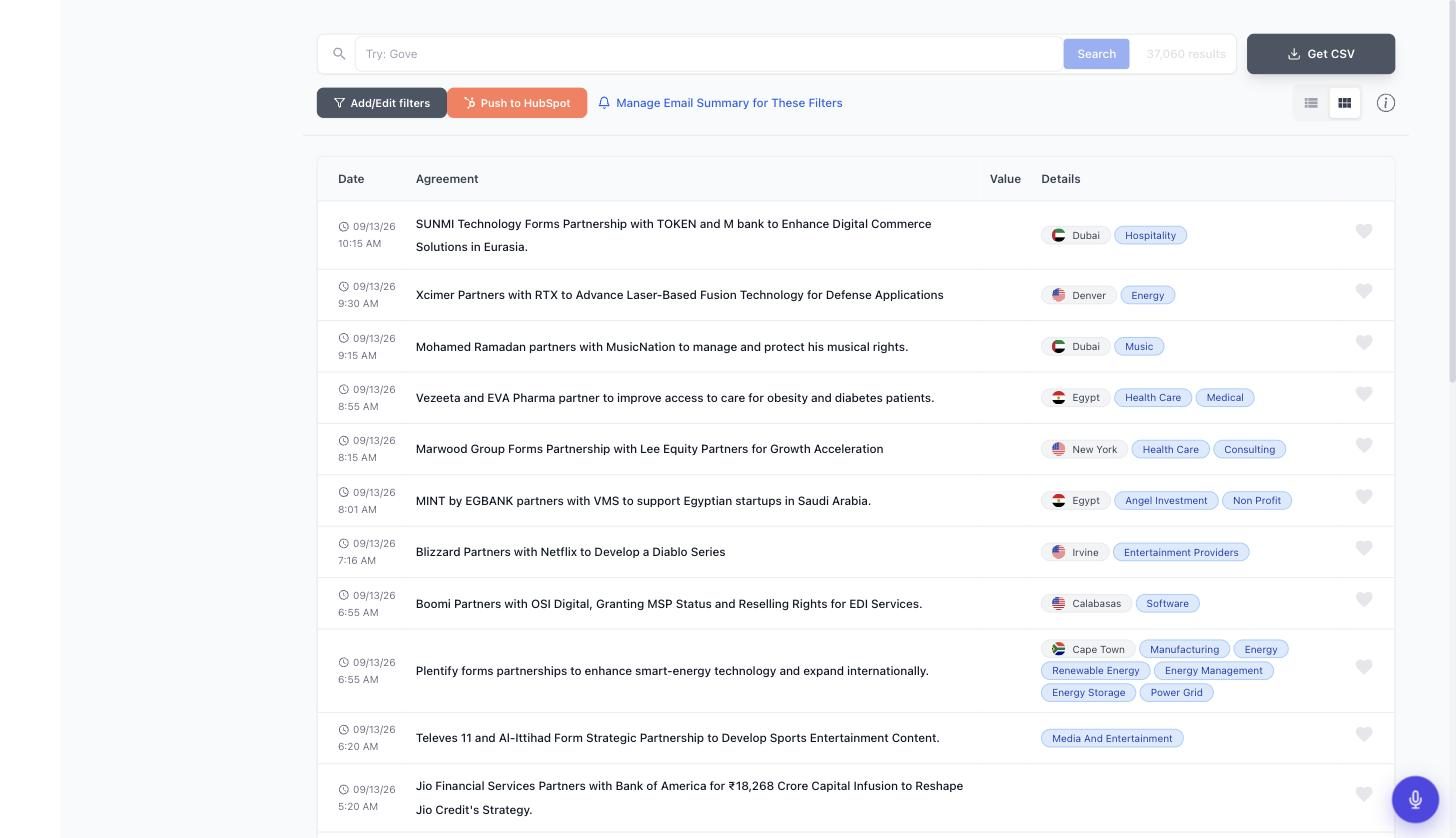Viewport: 1456px width, 838px height.
Task: Favorite the Televes 11 and Al-Ittihad agreement
Action: click(x=1364, y=734)
